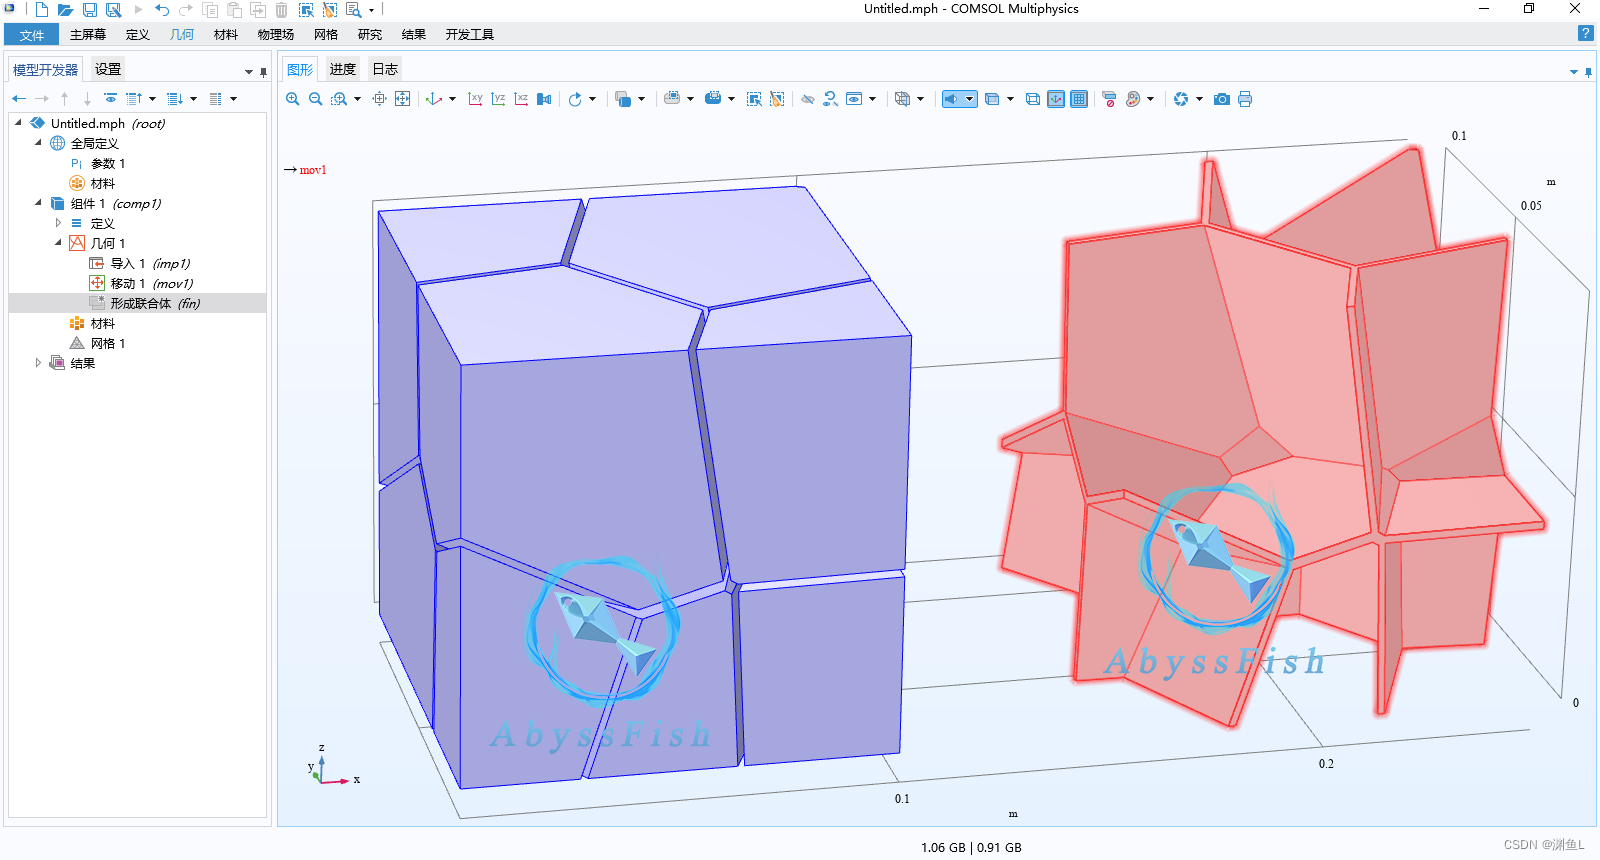This screenshot has height=860, width=1600.
Task: Switch to the 几何 ribbon tab
Action: [x=182, y=35]
